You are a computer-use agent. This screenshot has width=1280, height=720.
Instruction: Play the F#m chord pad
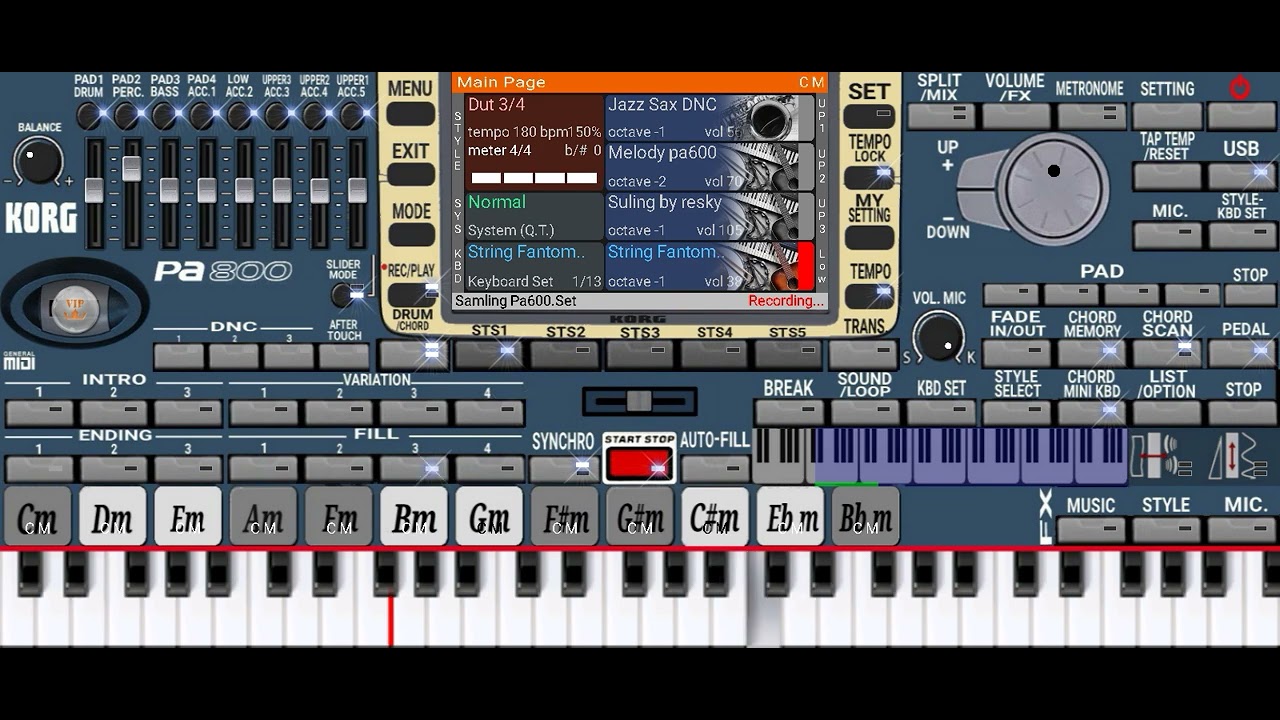click(x=564, y=516)
